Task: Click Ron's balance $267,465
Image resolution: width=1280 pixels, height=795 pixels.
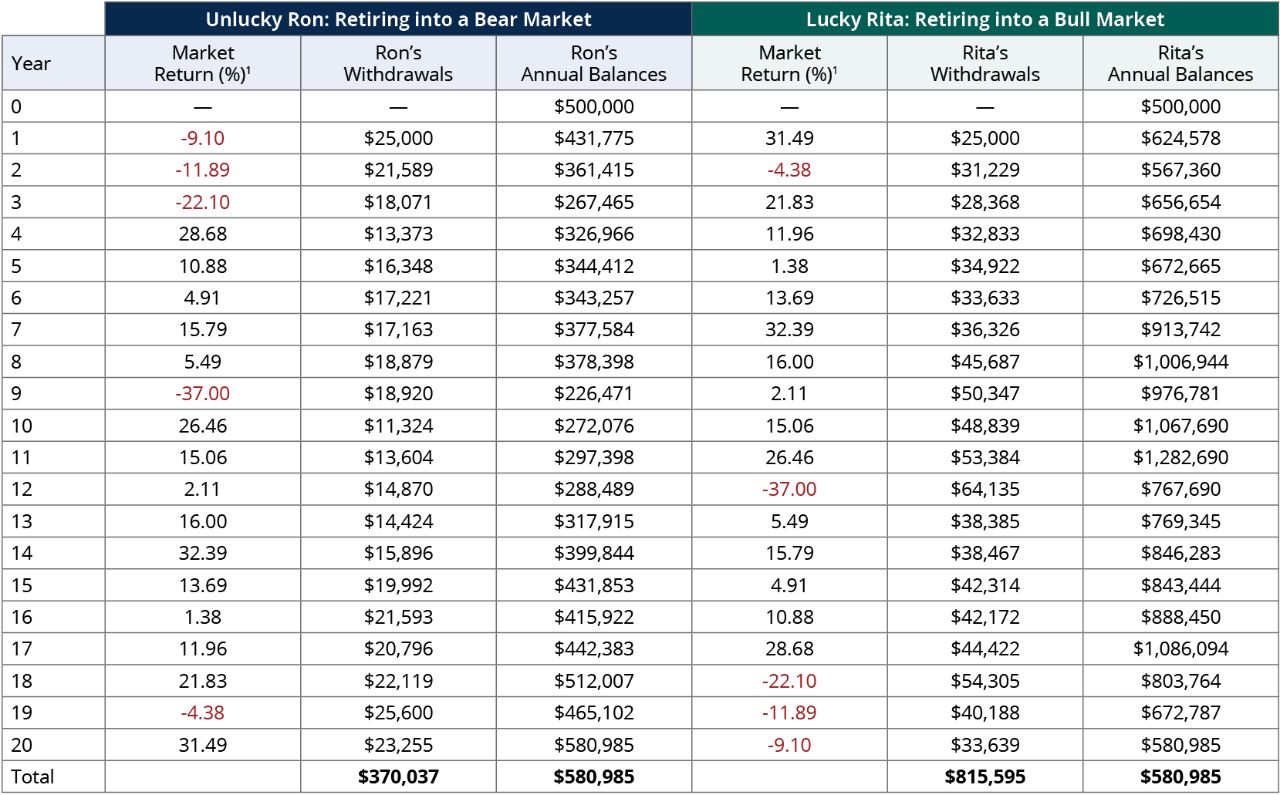Action: coord(594,202)
